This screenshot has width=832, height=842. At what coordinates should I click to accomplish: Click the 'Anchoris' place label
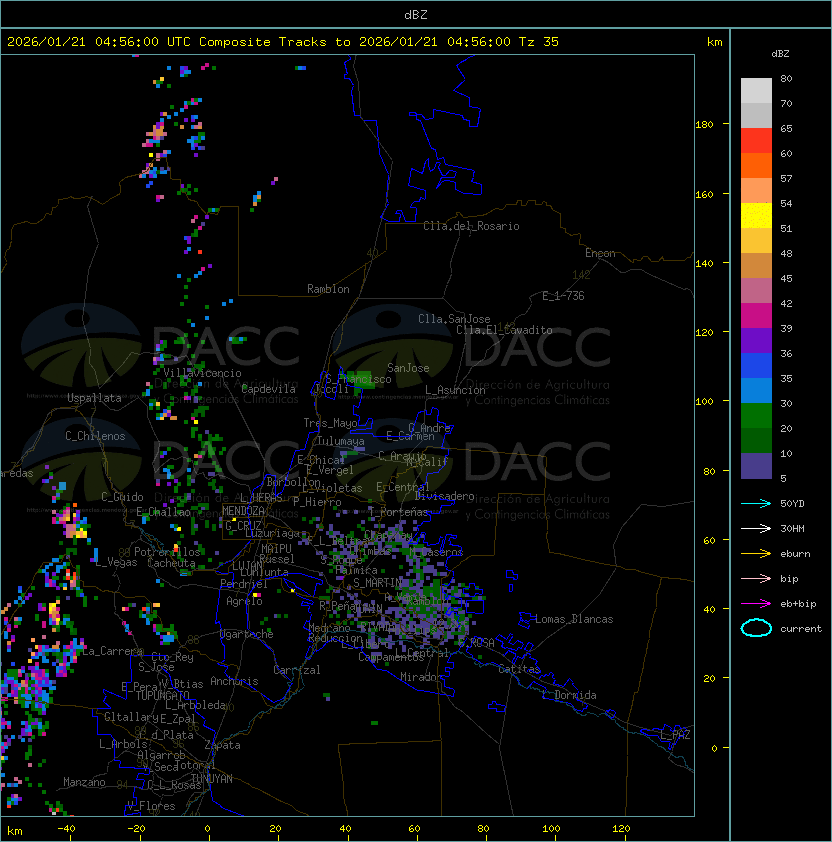coord(234,681)
